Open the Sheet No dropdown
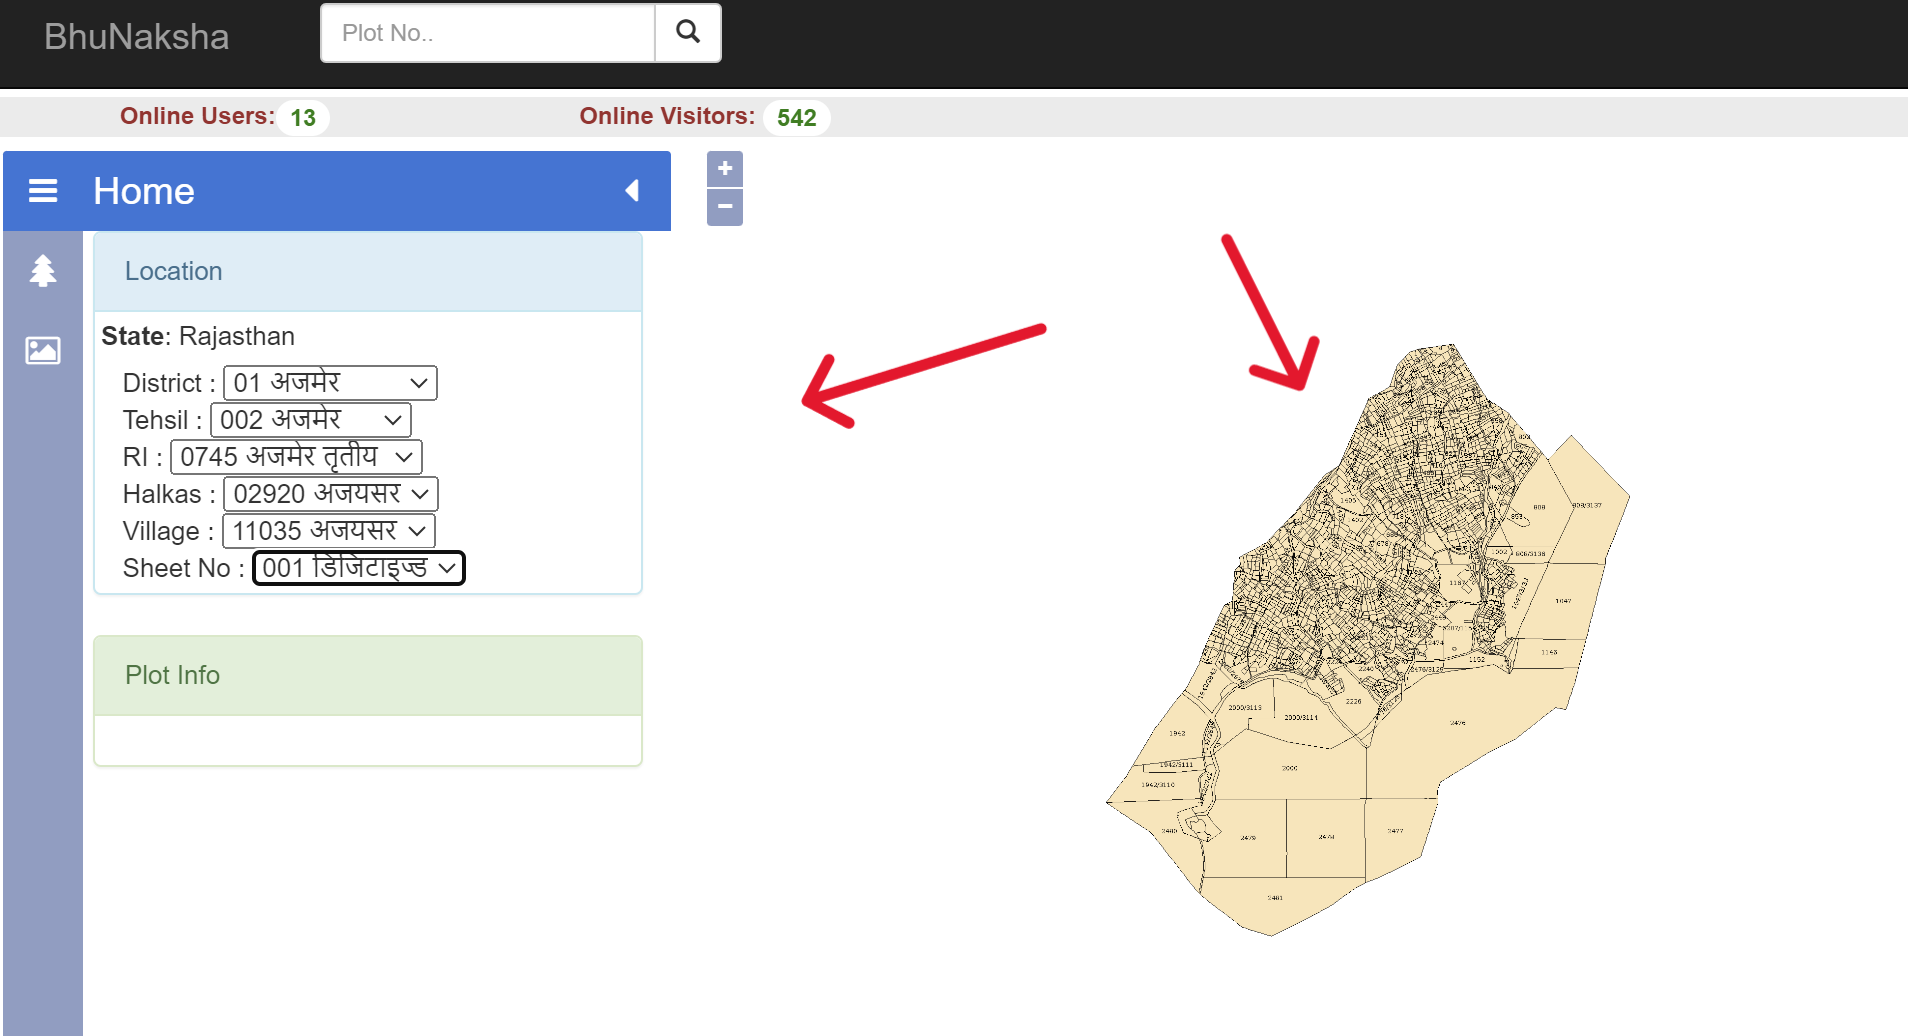 [359, 568]
